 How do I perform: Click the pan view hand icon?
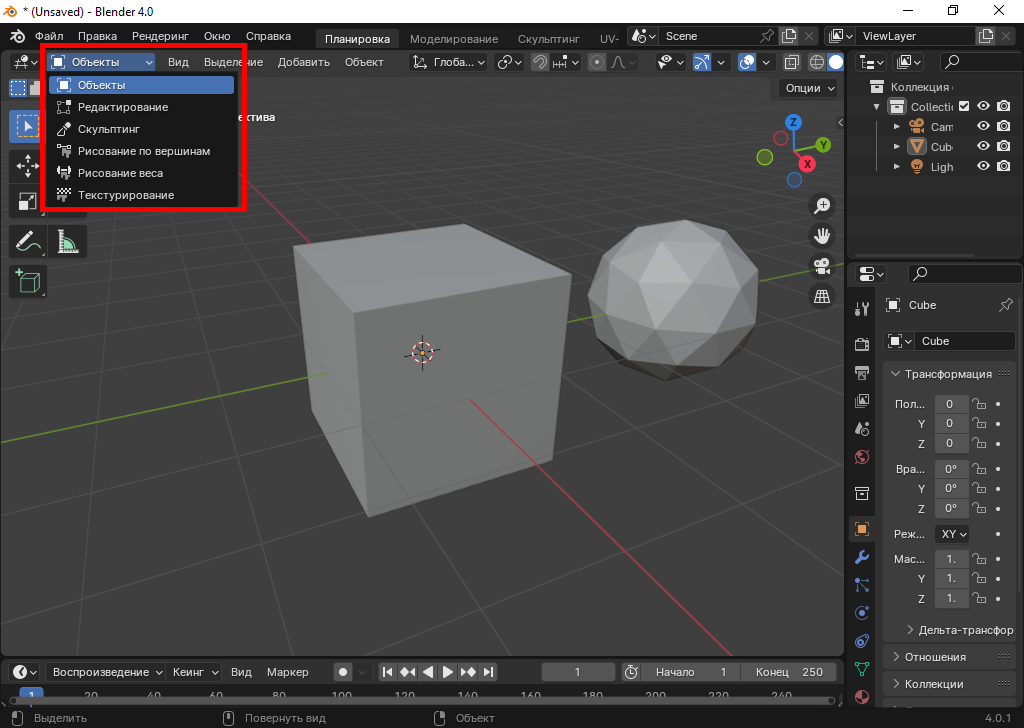pos(822,236)
